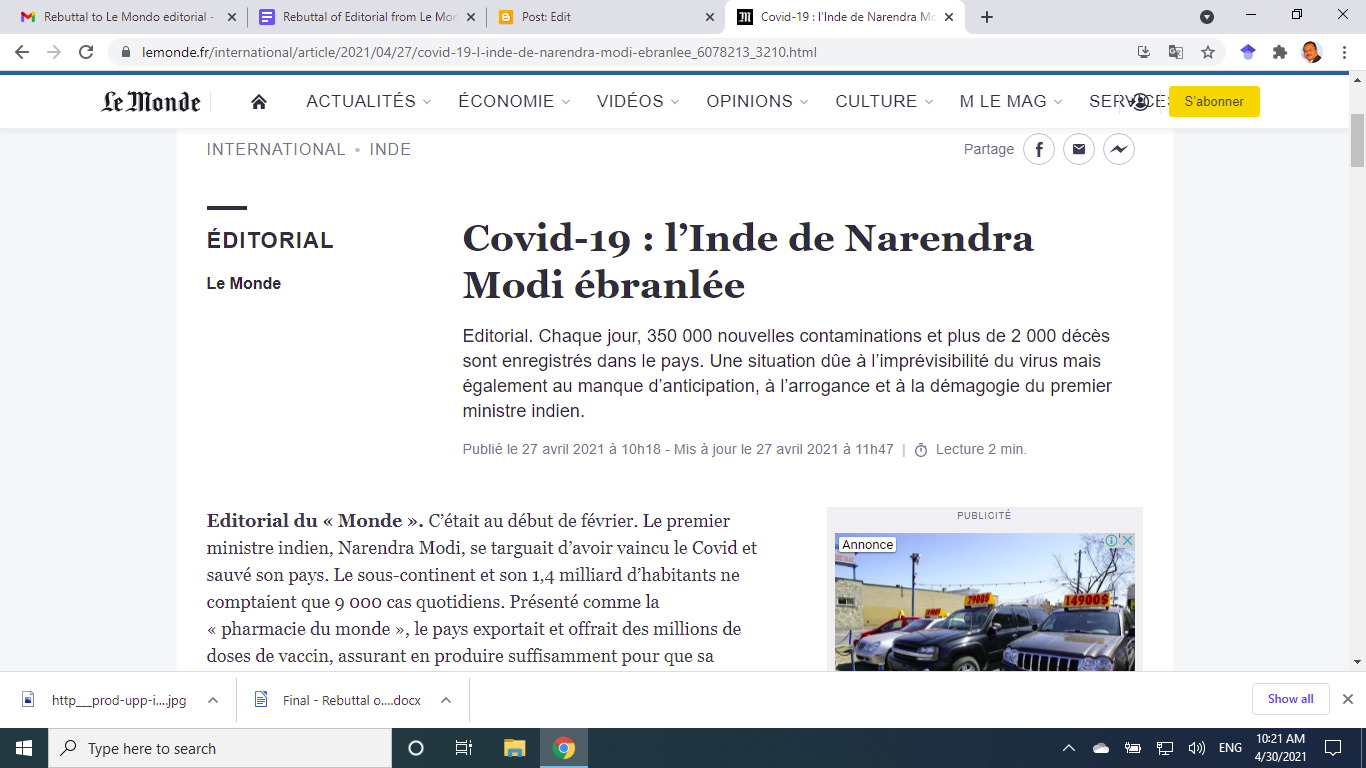Share article via Messenger icon

1118,149
